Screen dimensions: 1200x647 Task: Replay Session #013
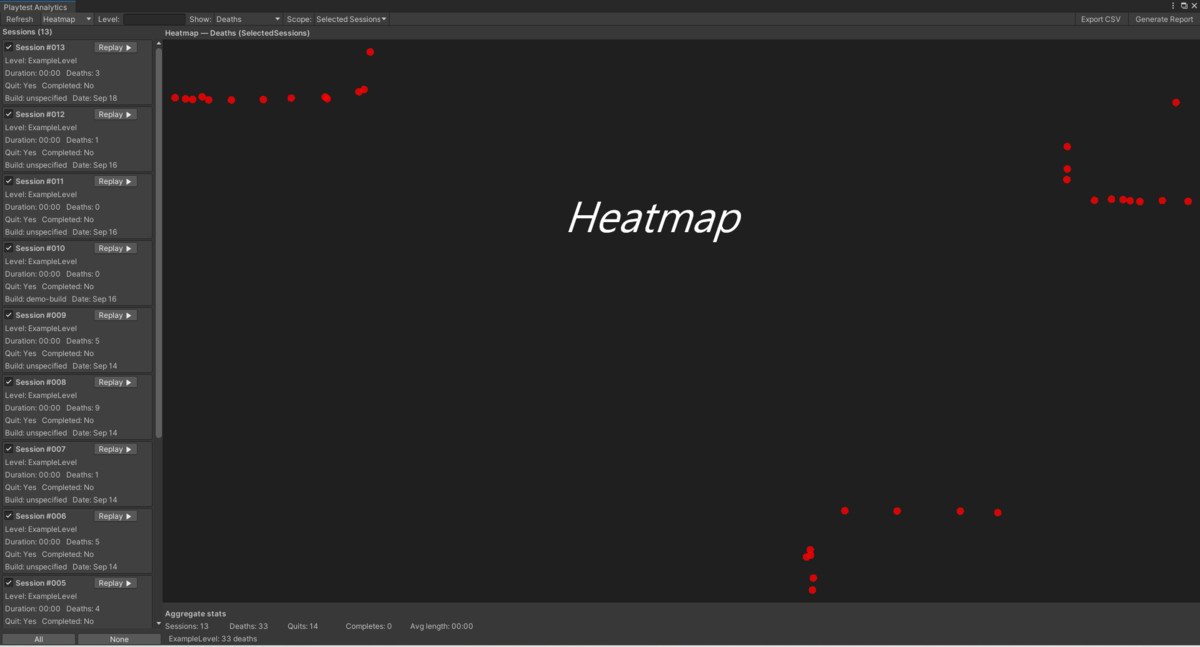pyautogui.click(x=115, y=47)
